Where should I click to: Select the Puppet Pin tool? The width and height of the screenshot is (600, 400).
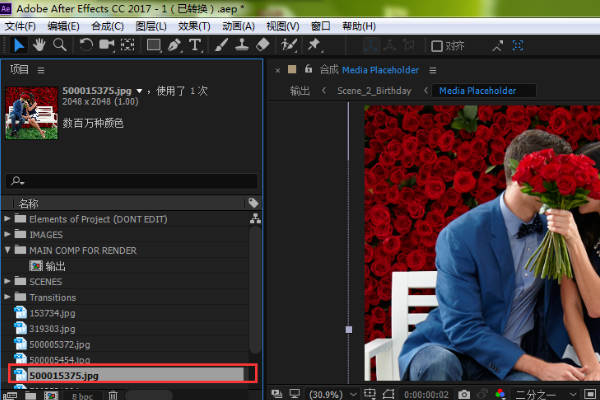[315, 45]
